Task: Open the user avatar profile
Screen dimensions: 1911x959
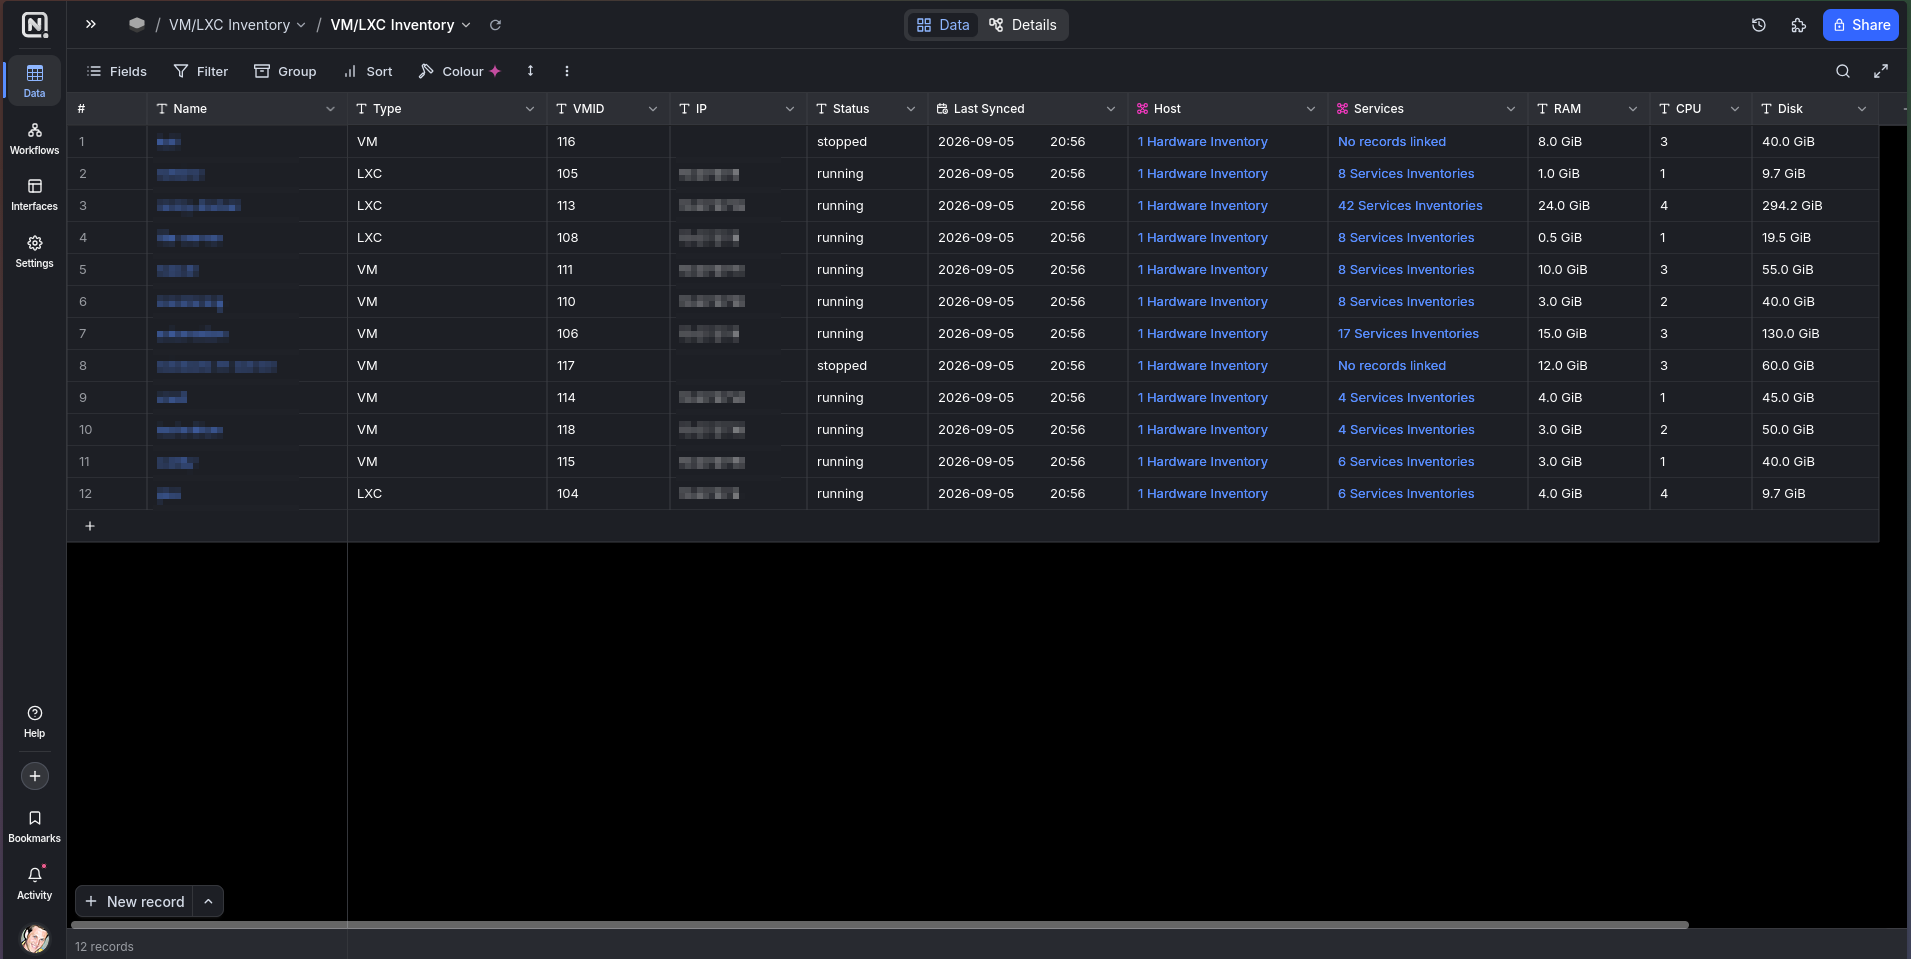Action: coord(34,939)
